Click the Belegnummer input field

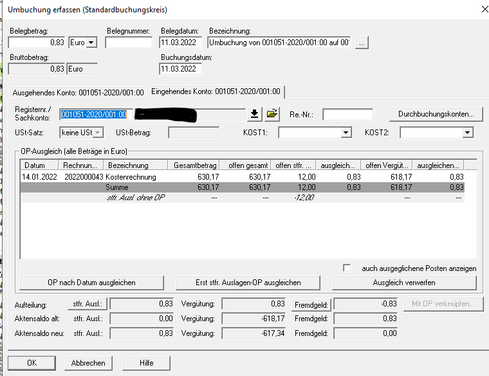(x=129, y=43)
